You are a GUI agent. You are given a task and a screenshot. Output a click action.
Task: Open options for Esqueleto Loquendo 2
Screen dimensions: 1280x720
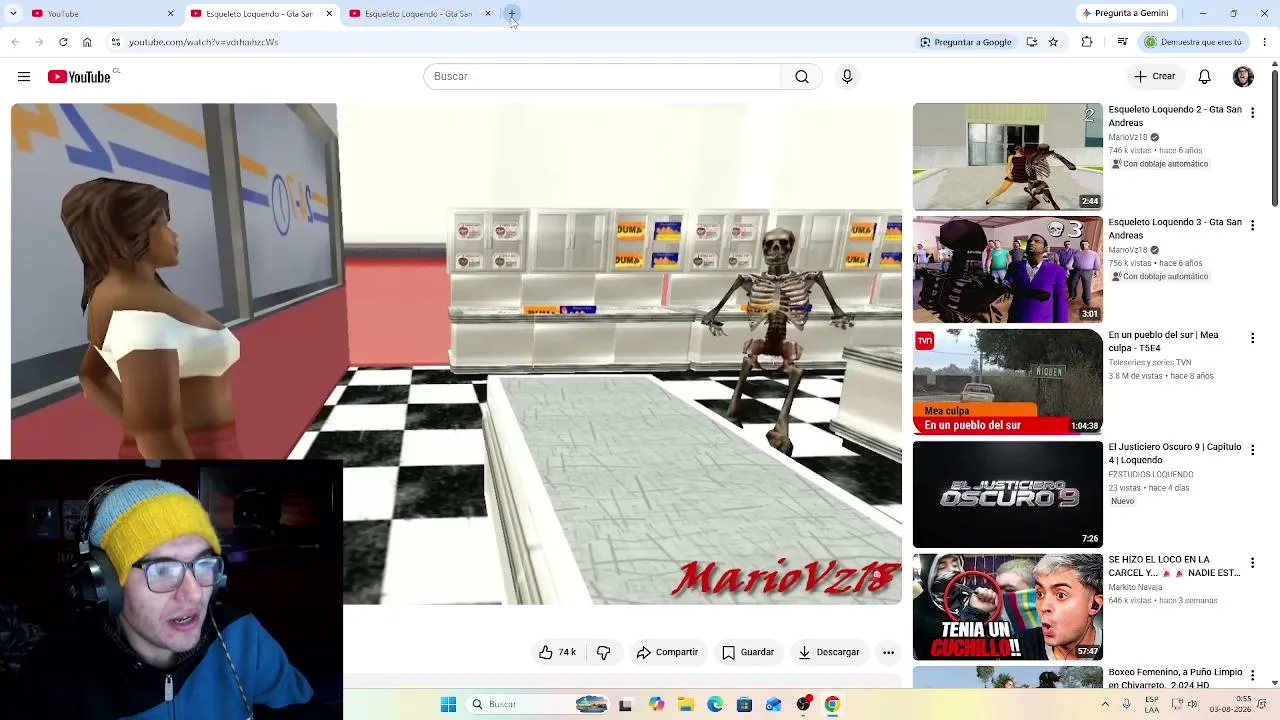coord(1252,114)
